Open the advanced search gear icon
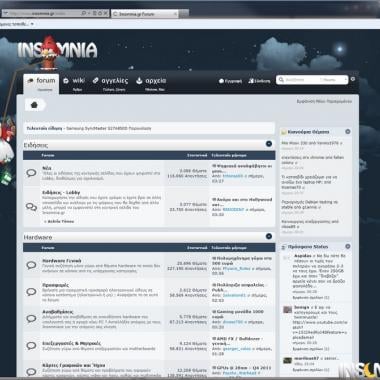The height and width of the screenshot is (380, 380). pos(353,79)
